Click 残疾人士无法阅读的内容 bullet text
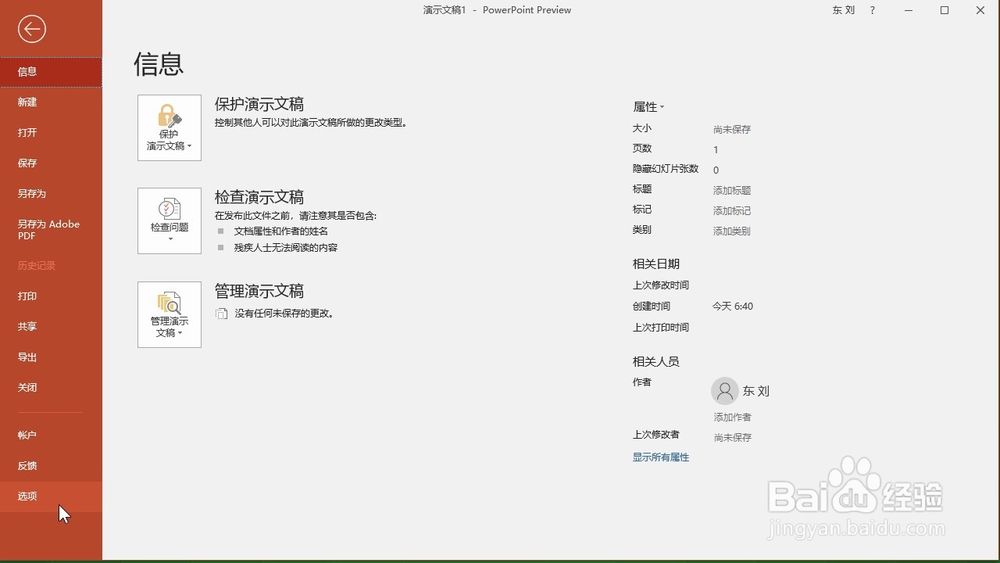 pyautogui.click(x=286, y=247)
